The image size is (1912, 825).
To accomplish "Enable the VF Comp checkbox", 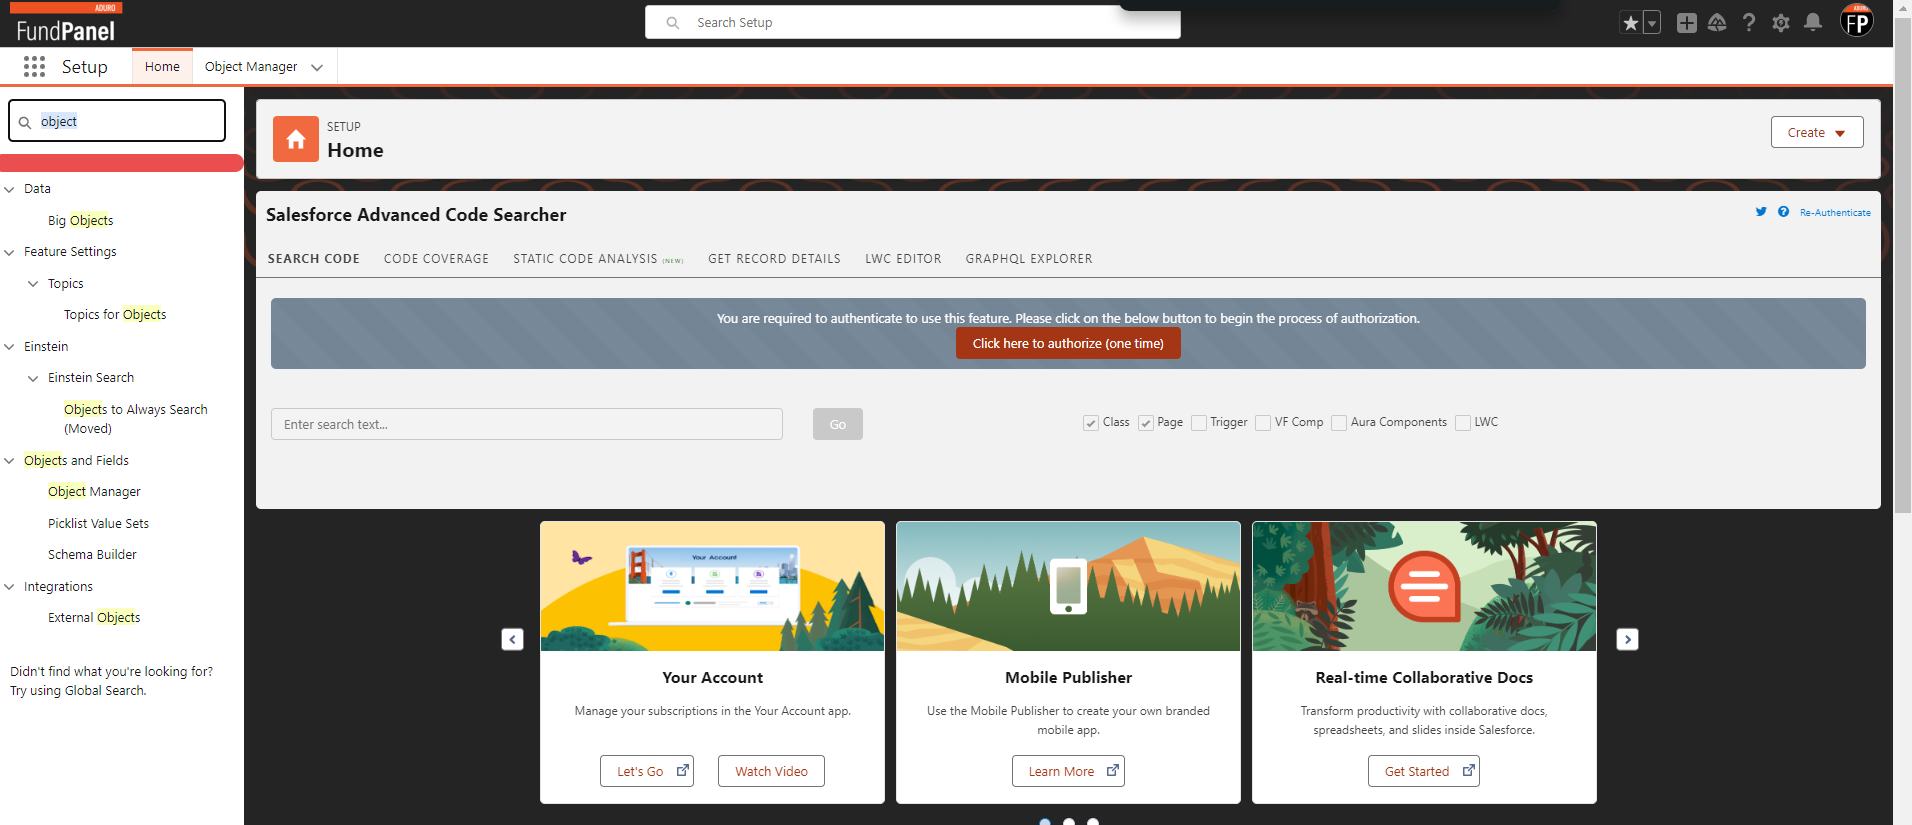I will (x=1263, y=423).
